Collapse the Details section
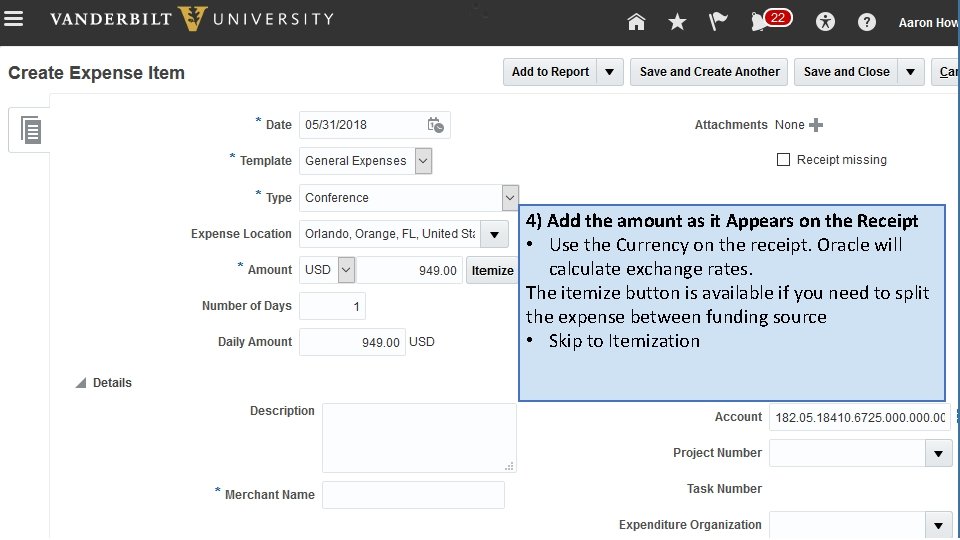Image resolution: width=960 pixels, height=540 pixels. pyautogui.click(x=81, y=383)
